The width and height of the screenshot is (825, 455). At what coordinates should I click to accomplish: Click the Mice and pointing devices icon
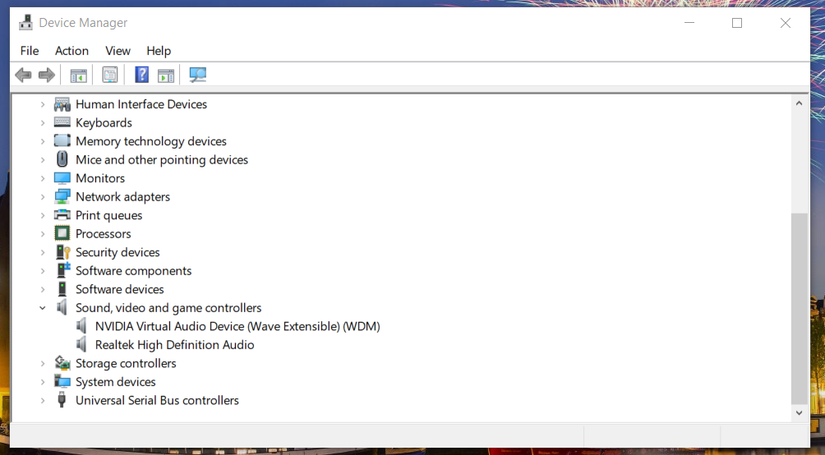[x=62, y=159]
